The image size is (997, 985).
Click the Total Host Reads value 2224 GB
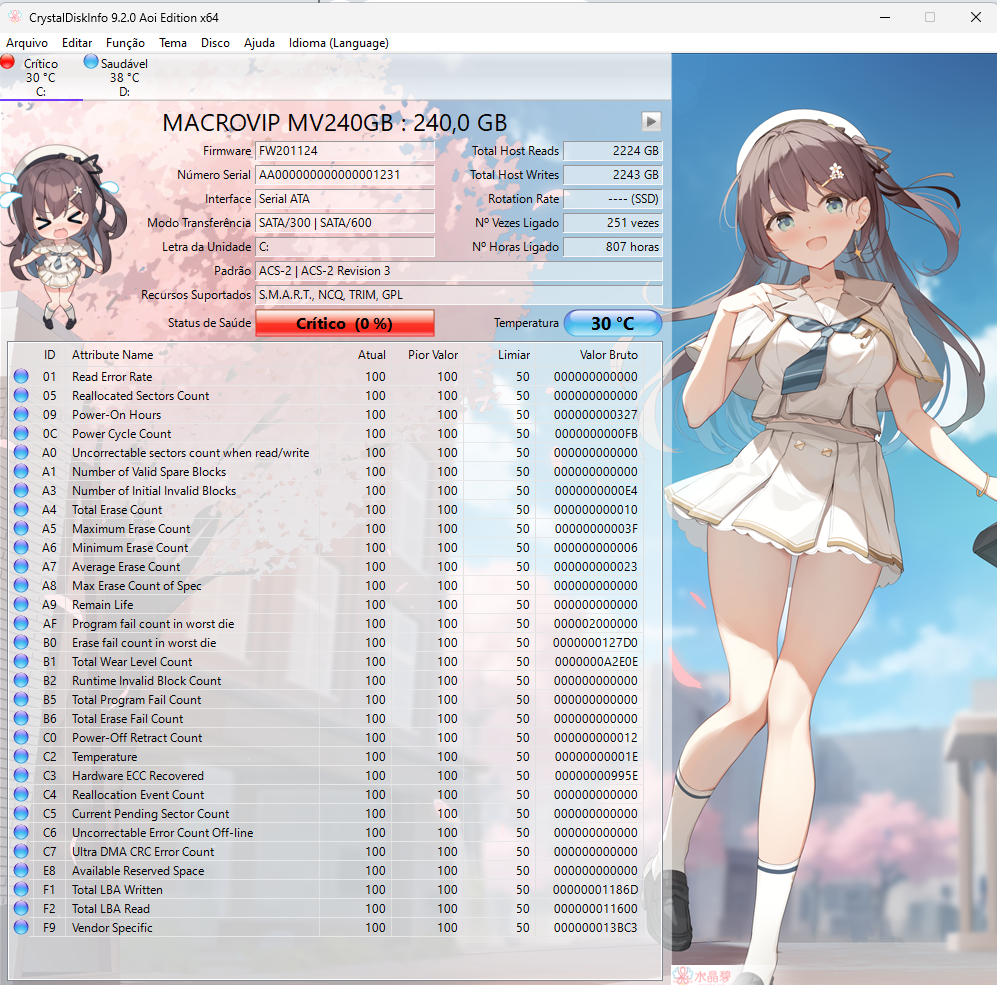pyautogui.click(x=613, y=151)
